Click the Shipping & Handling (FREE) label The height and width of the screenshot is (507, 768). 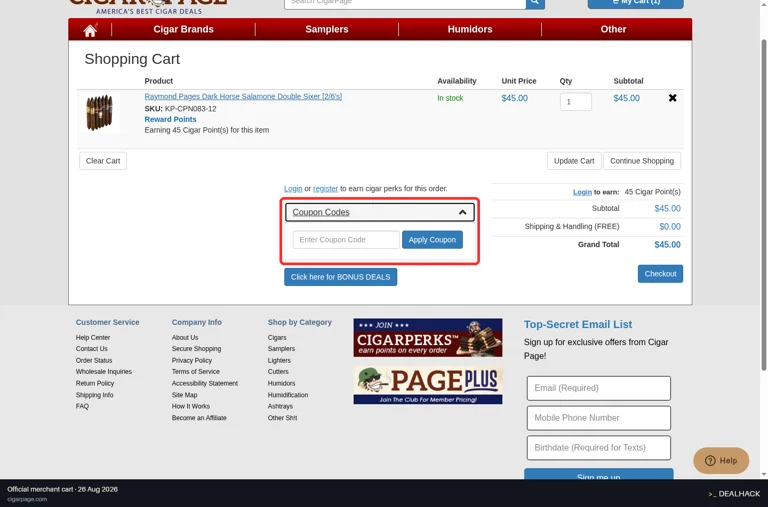[x=572, y=226]
